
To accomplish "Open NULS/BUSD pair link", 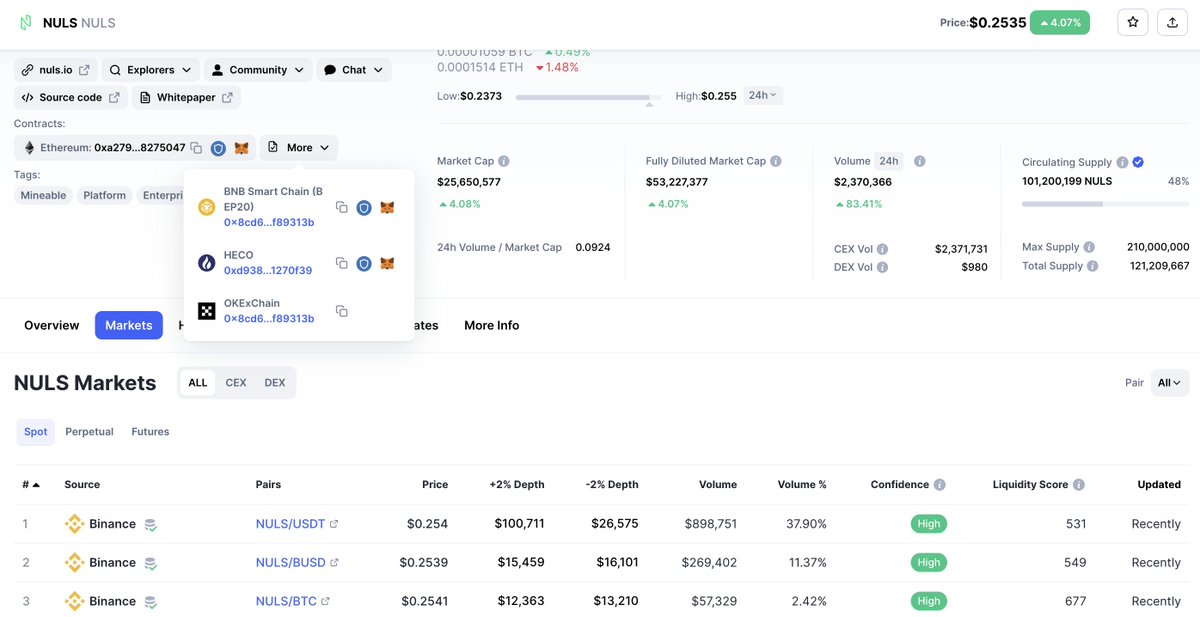I will pyautogui.click(x=297, y=563).
